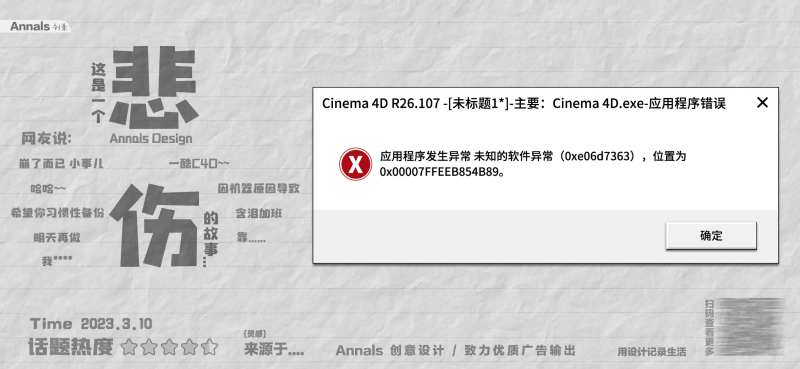Select the third topic heat star
Image resolution: width=800 pixels, height=369 pixels.
click(169, 348)
